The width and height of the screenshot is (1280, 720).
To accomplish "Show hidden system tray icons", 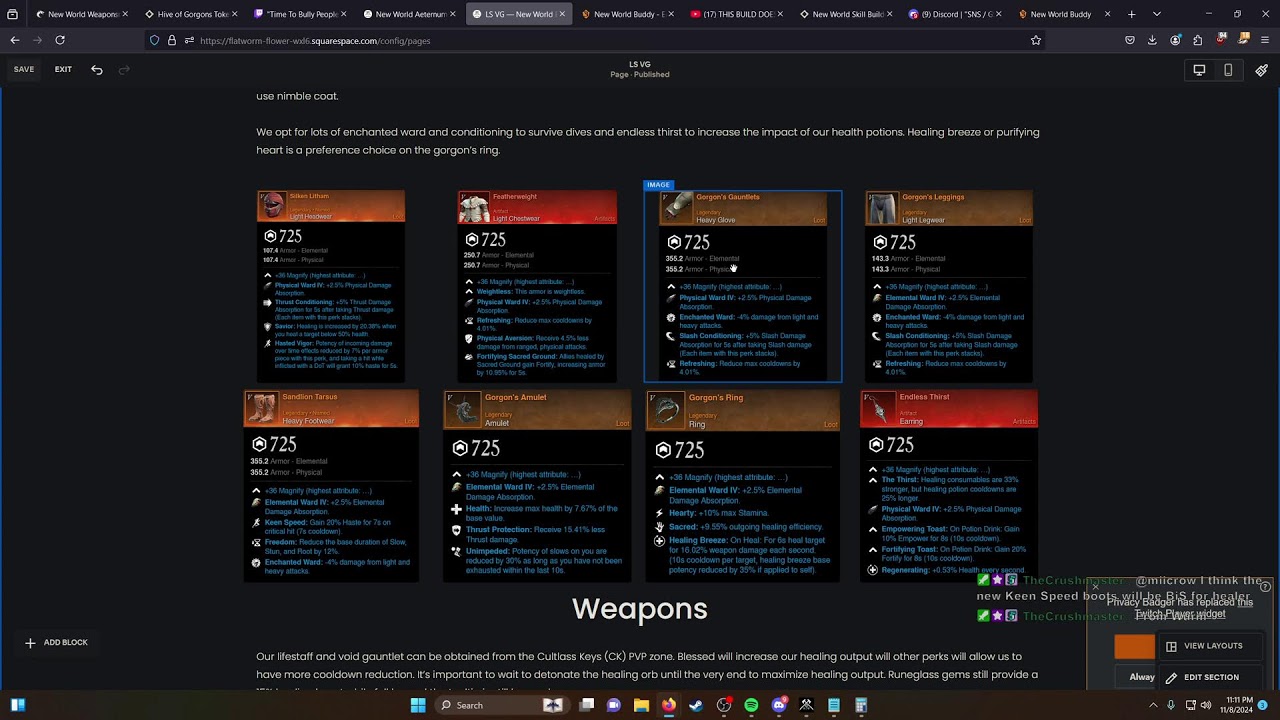I will [1153, 705].
